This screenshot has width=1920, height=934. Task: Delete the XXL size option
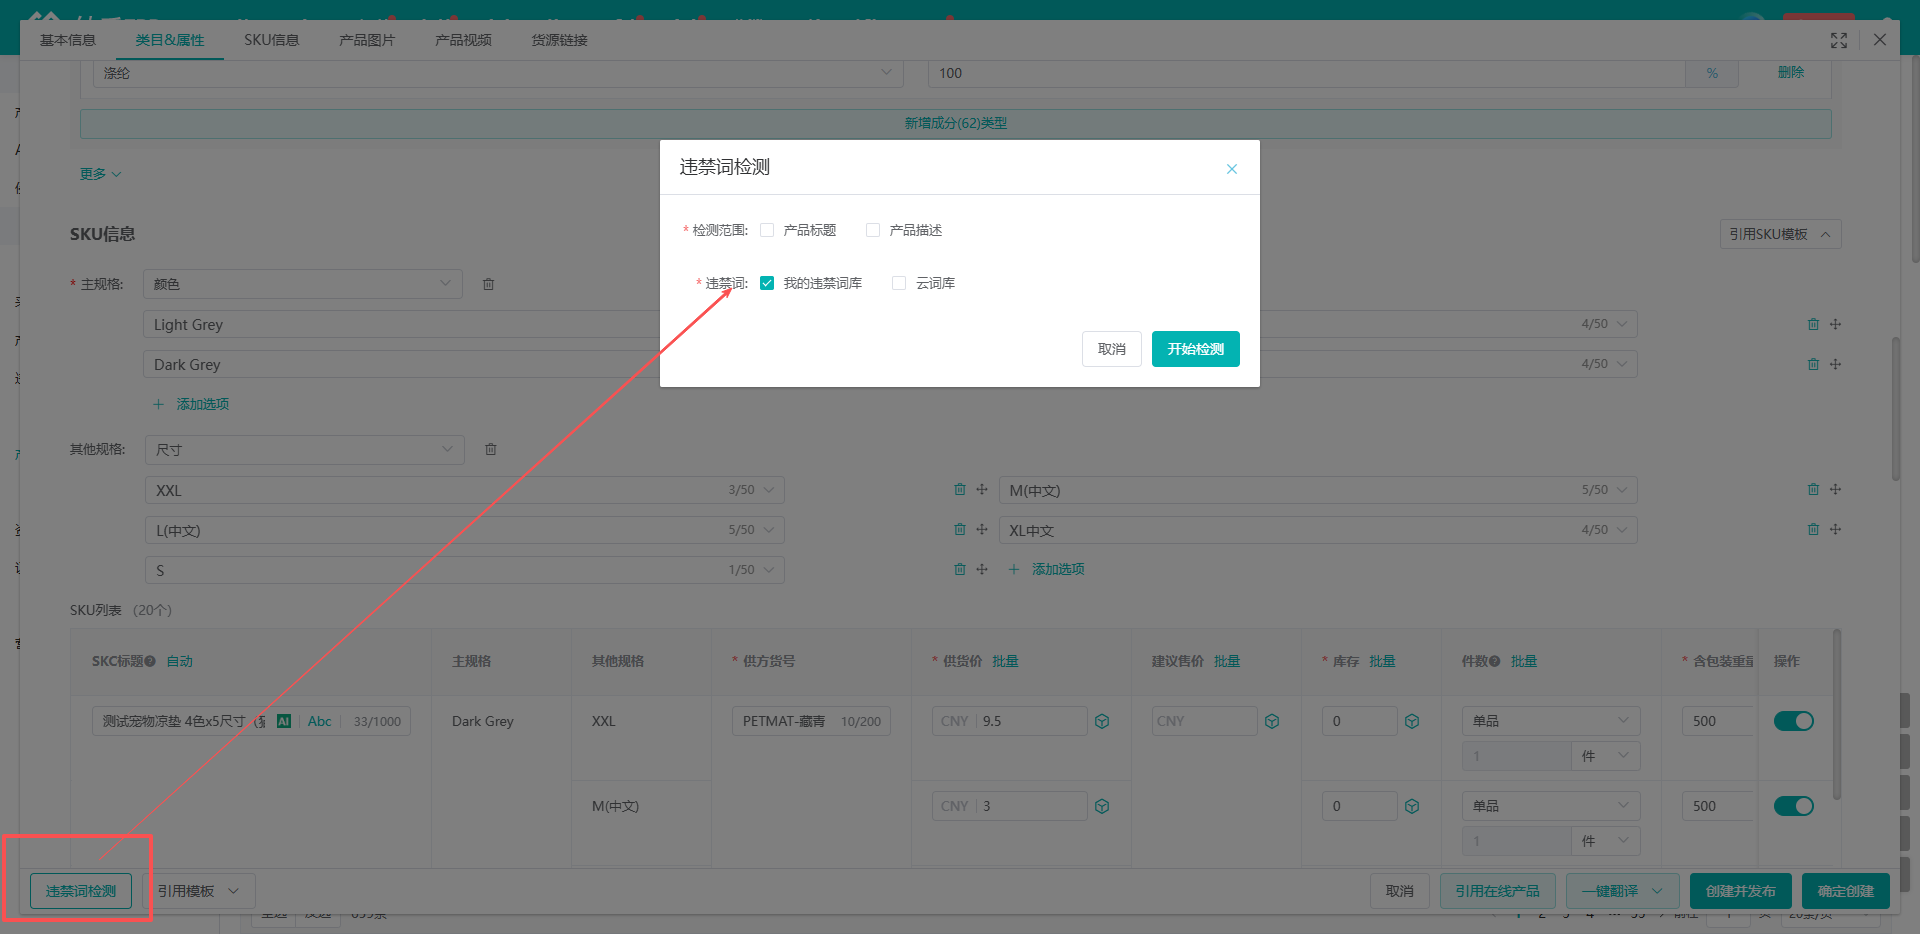pyautogui.click(x=960, y=490)
